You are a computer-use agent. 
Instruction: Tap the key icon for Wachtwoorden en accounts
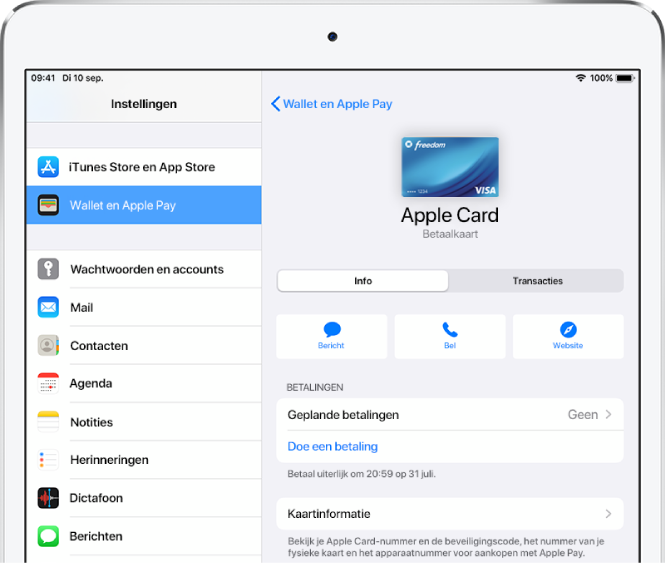48,269
